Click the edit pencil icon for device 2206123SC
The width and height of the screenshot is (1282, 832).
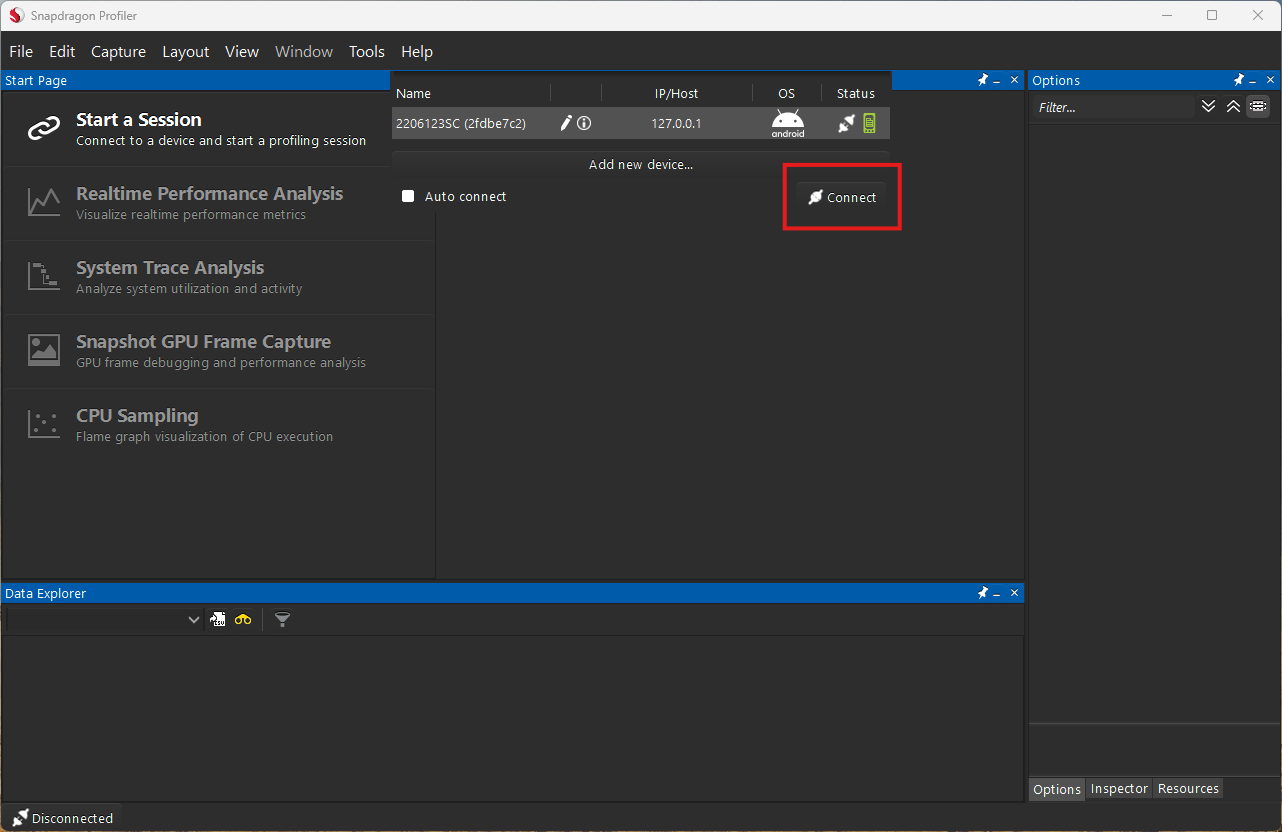click(x=566, y=123)
